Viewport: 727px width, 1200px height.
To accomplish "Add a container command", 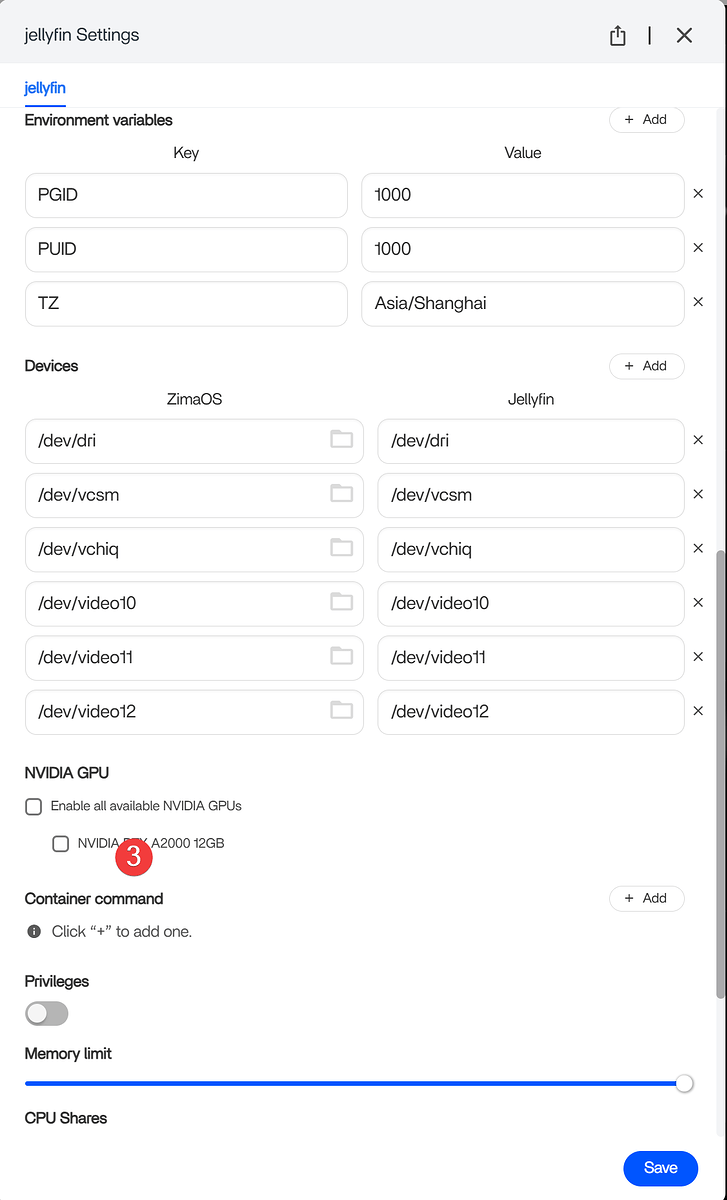I will click(x=646, y=898).
